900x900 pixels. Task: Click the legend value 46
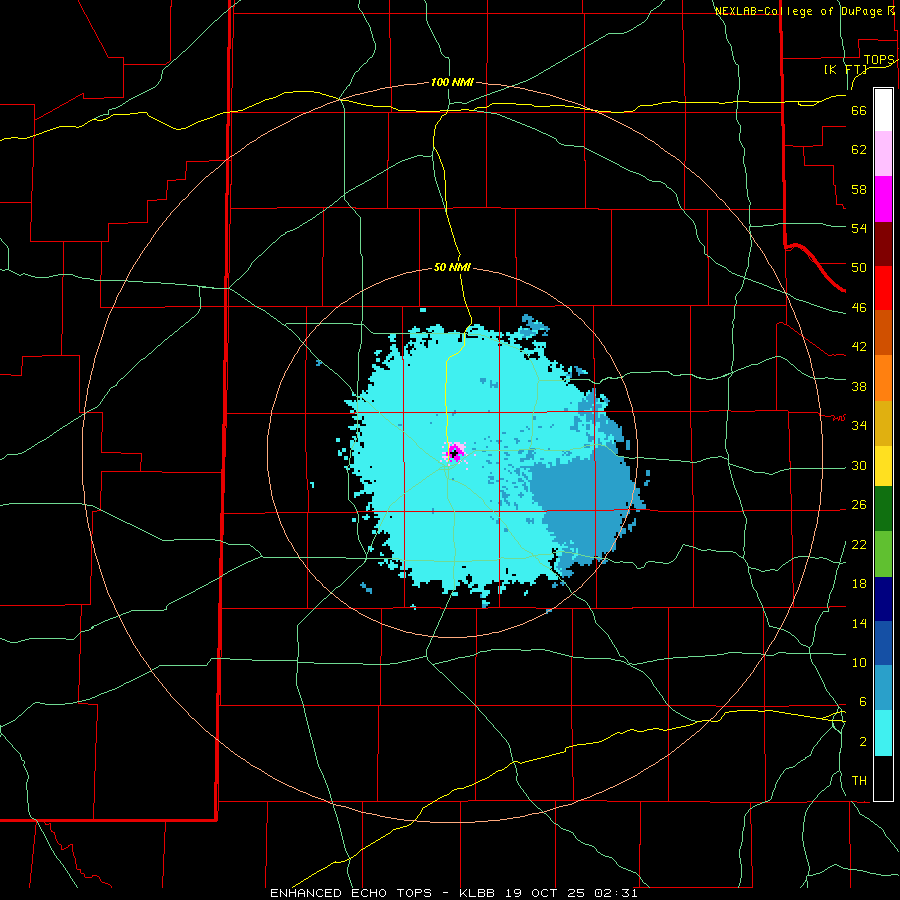tap(859, 308)
